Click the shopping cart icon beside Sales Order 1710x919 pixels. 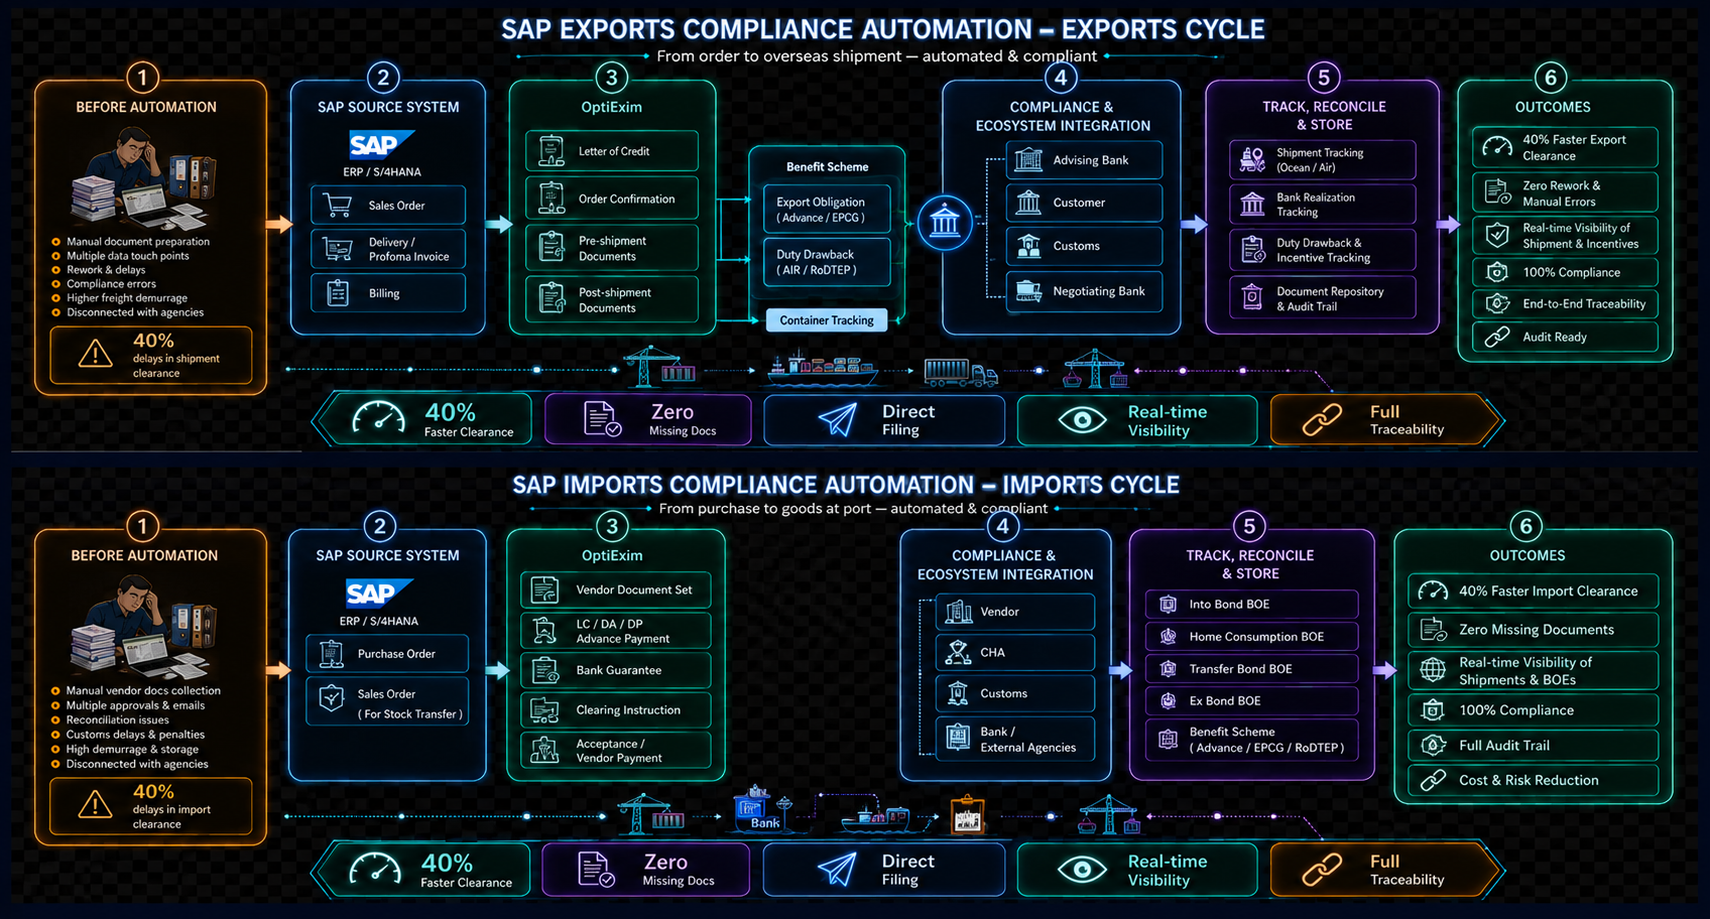tap(338, 206)
